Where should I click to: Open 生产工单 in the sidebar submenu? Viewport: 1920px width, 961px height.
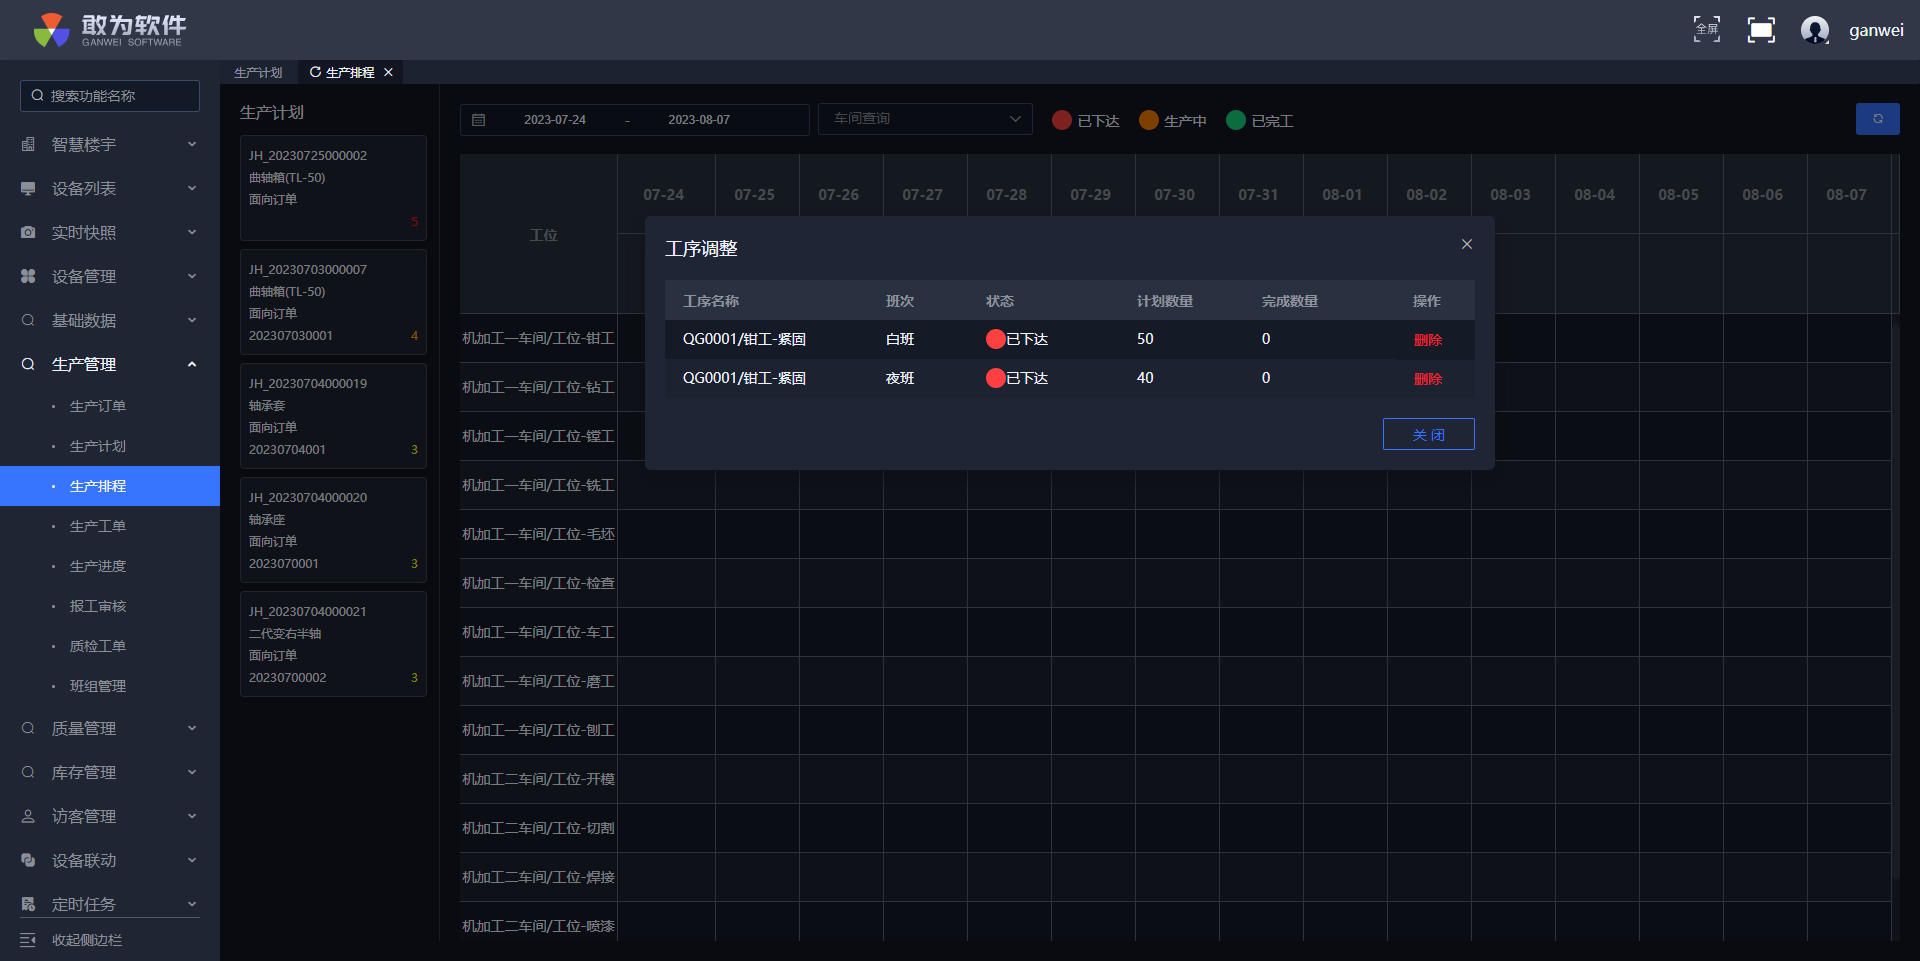click(x=98, y=526)
